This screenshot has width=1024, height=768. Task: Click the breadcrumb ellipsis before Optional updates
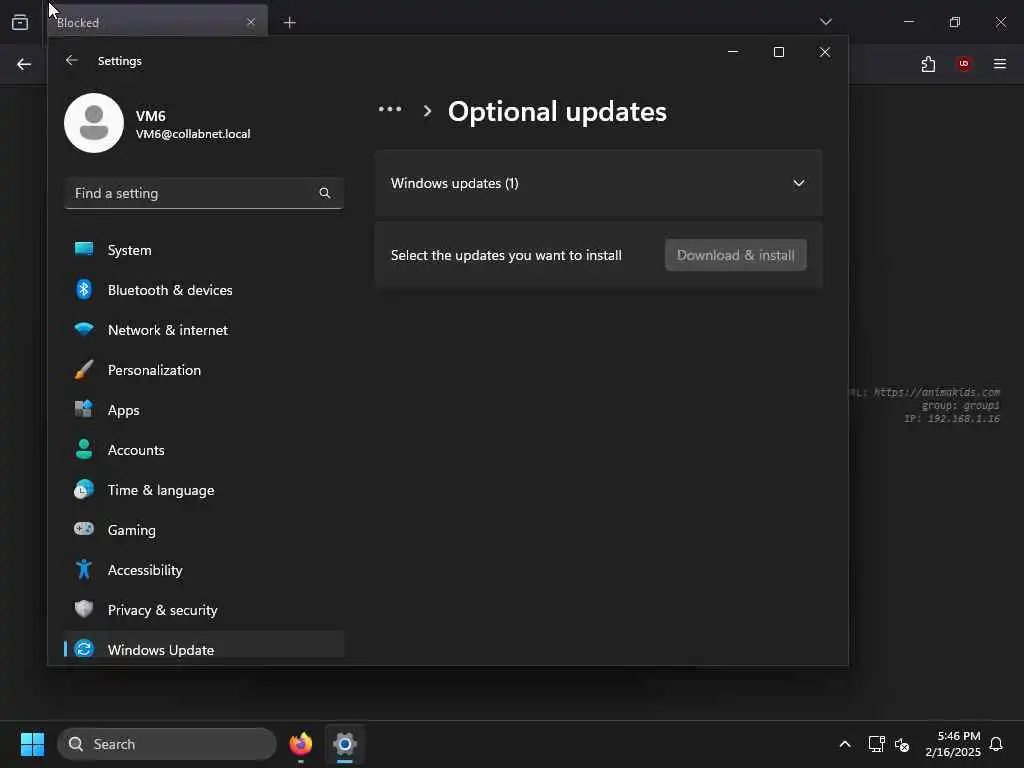(x=390, y=110)
